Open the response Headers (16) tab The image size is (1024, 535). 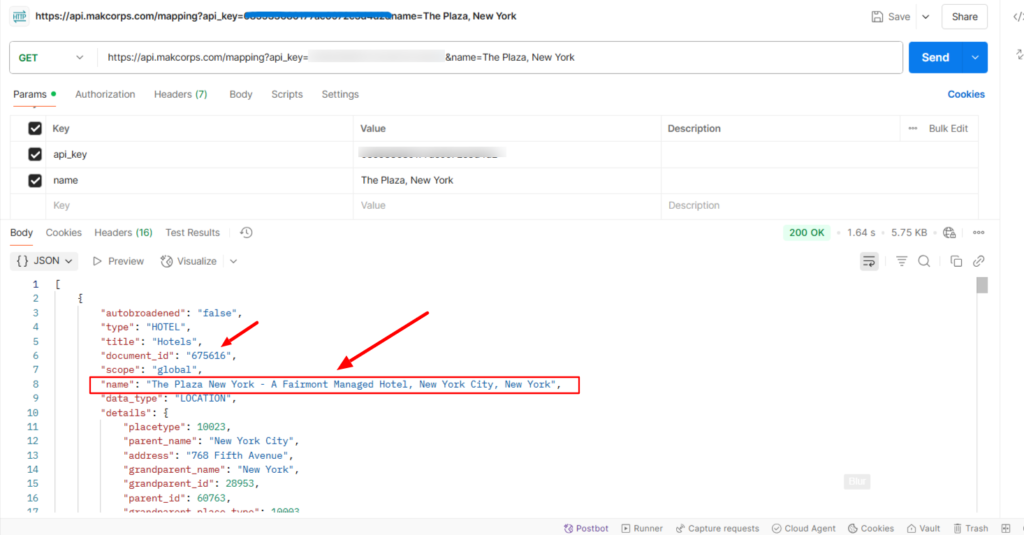tap(123, 233)
